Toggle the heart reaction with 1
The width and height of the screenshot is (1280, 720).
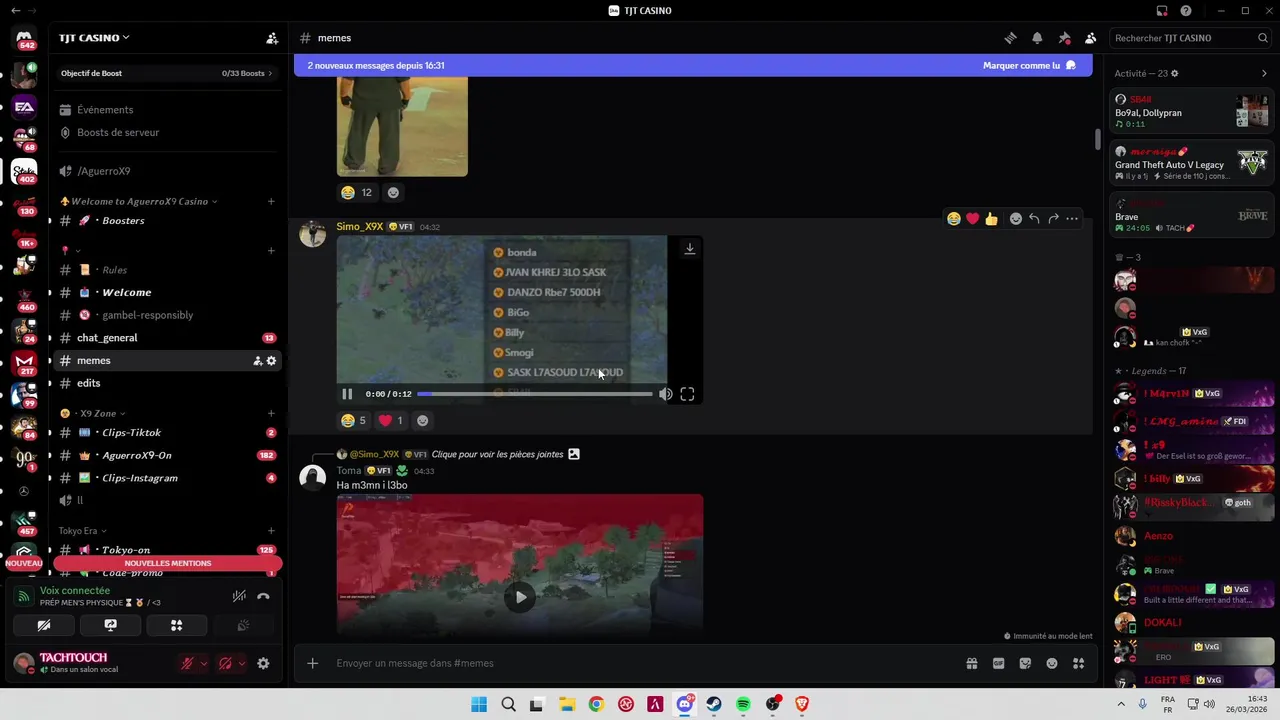[391, 421]
